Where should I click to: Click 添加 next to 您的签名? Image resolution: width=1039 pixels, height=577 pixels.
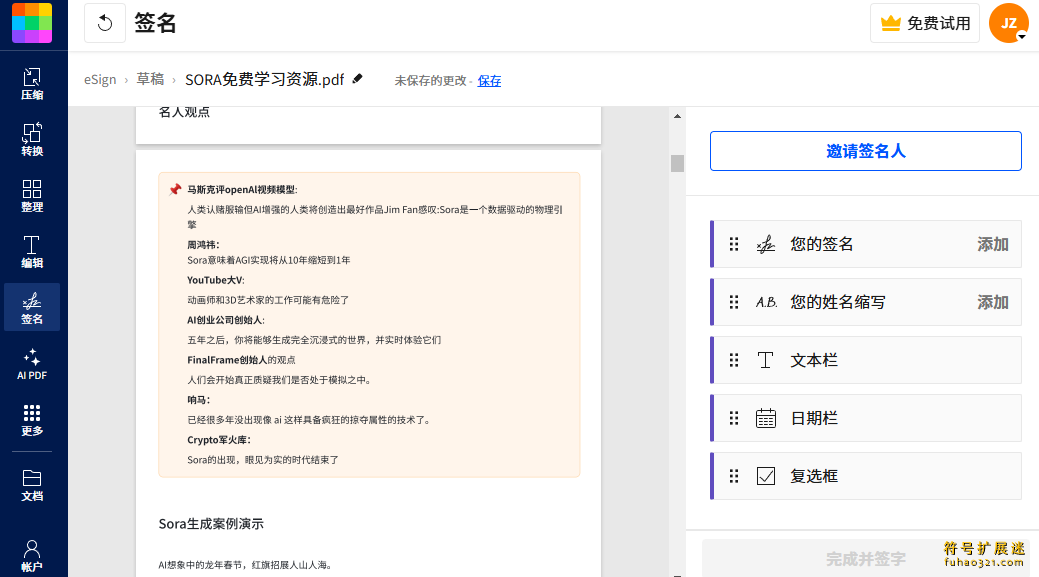tap(993, 244)
